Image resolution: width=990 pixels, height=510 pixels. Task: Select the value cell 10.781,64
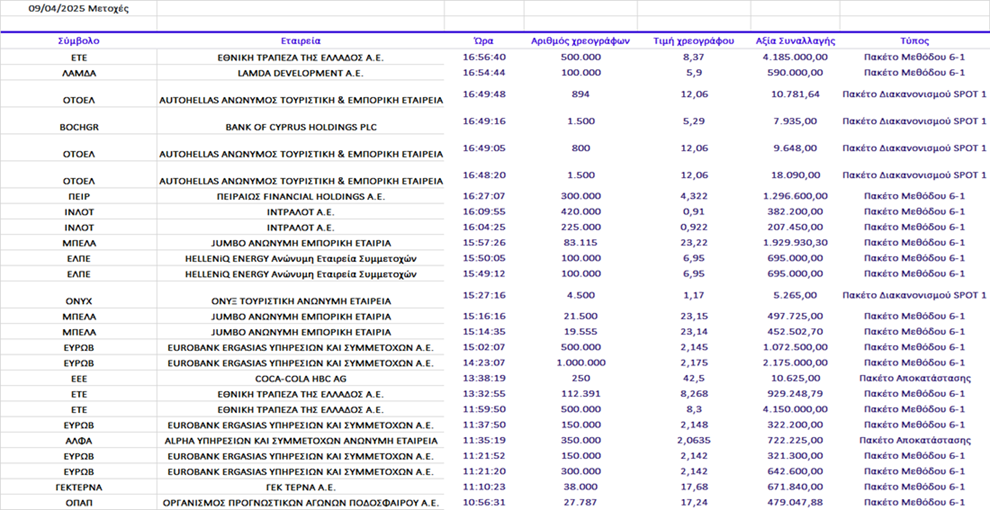point(796,94)
